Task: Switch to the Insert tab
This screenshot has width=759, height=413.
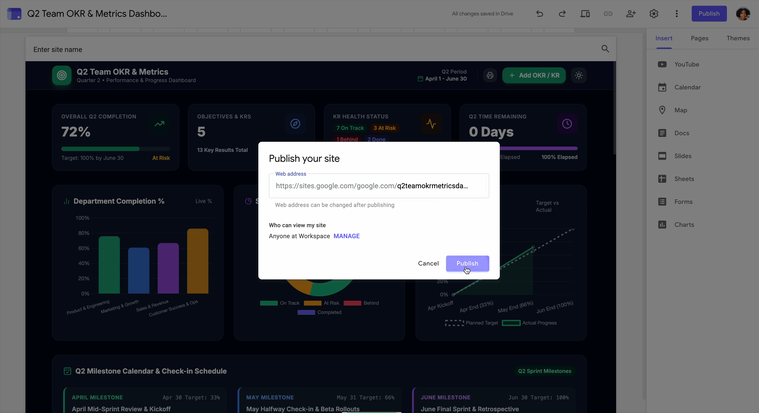Action: (x=664, y=38)
